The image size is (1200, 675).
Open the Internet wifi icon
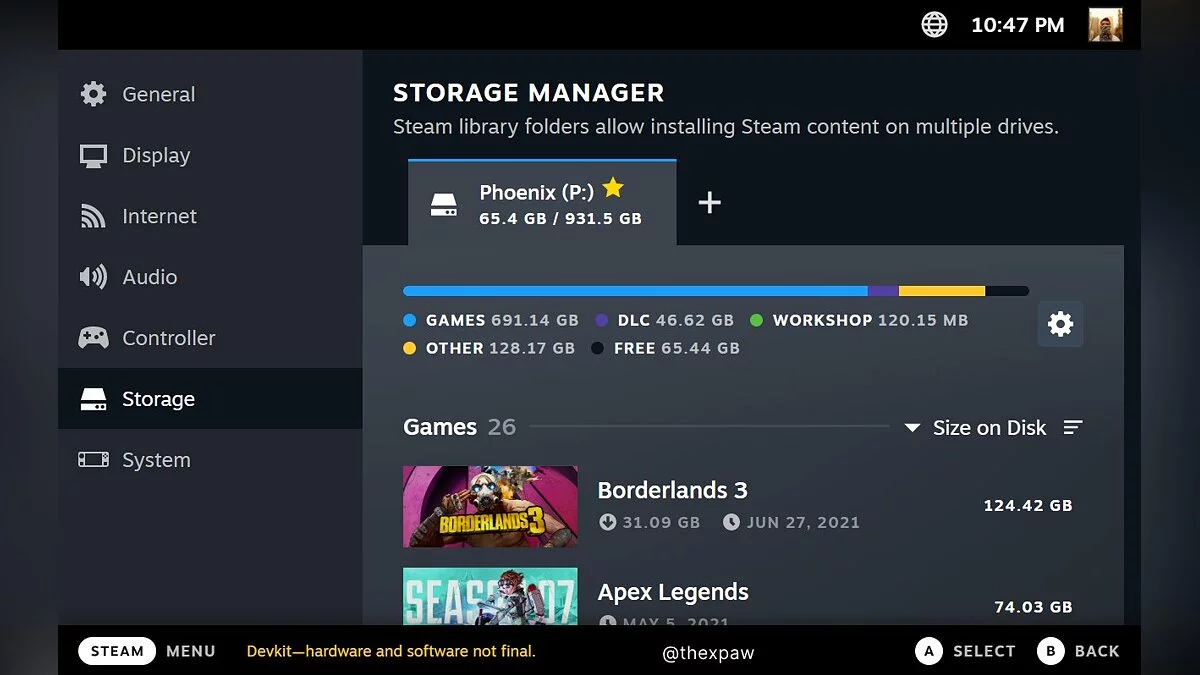point(93,216)
